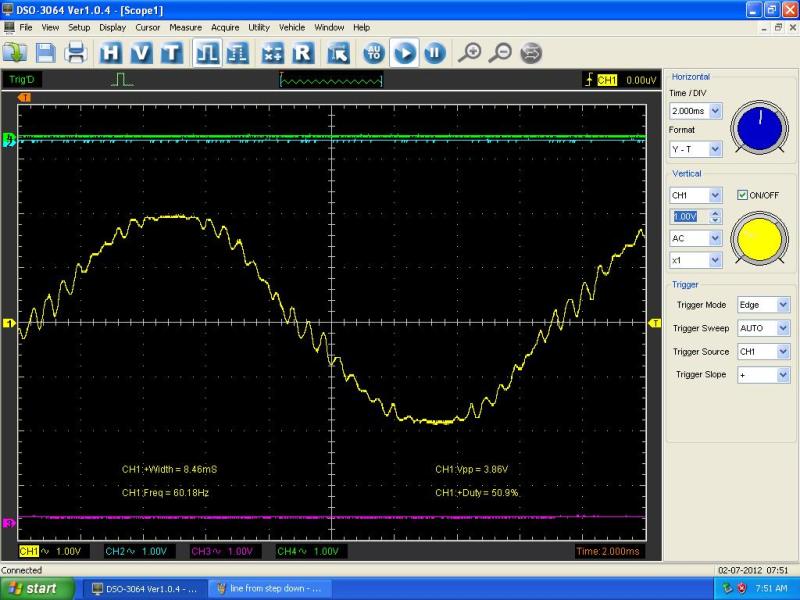This screenshot has width=800, height=600.
Task: Click the AUTO set button icon
Action: [x=373, y=53]
